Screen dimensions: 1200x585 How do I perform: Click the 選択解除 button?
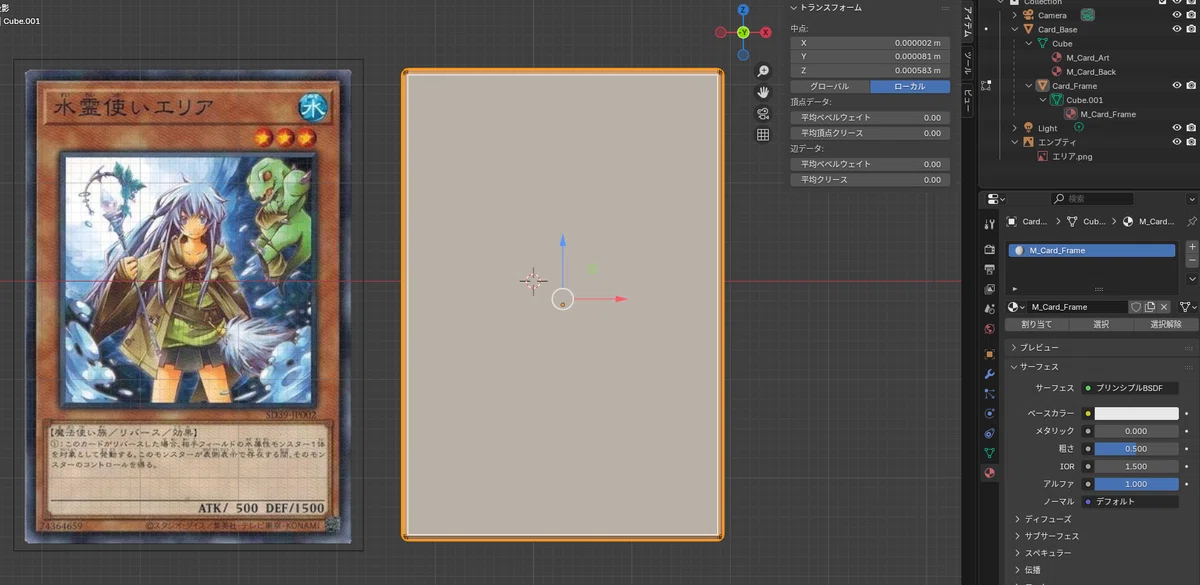1166,324
